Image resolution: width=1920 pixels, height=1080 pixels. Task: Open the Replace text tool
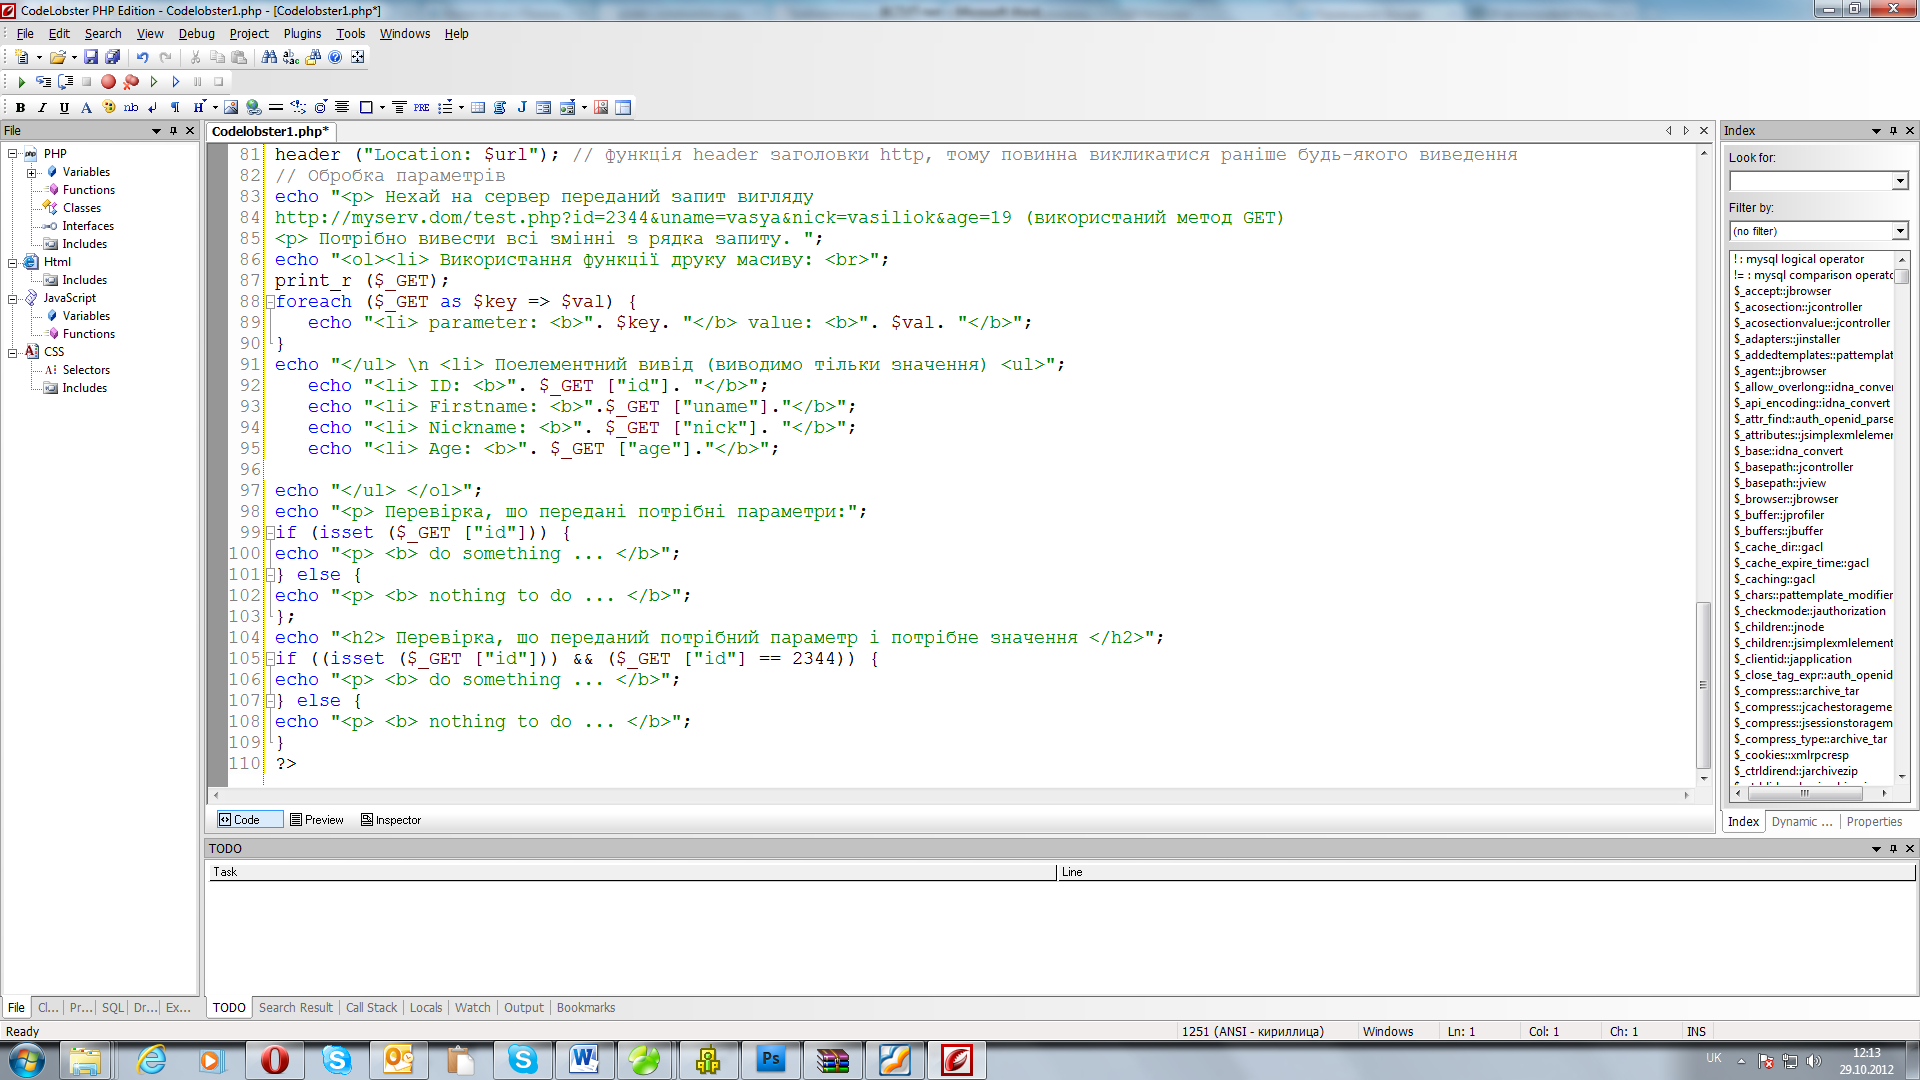tap(291, 57)
